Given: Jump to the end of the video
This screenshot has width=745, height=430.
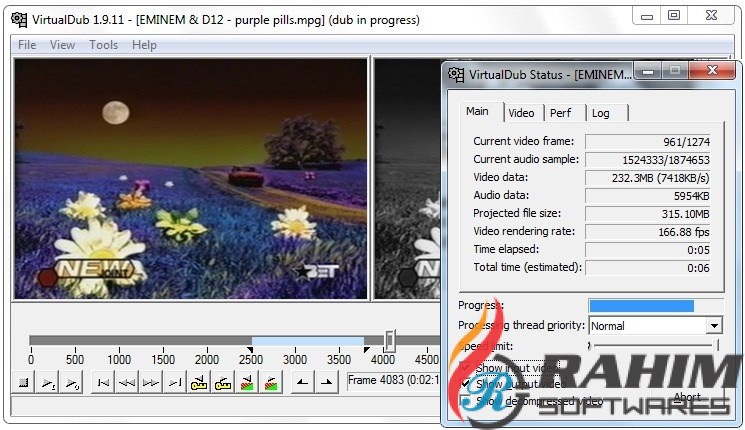Looking at the screenshot, I should coord(175,382).
